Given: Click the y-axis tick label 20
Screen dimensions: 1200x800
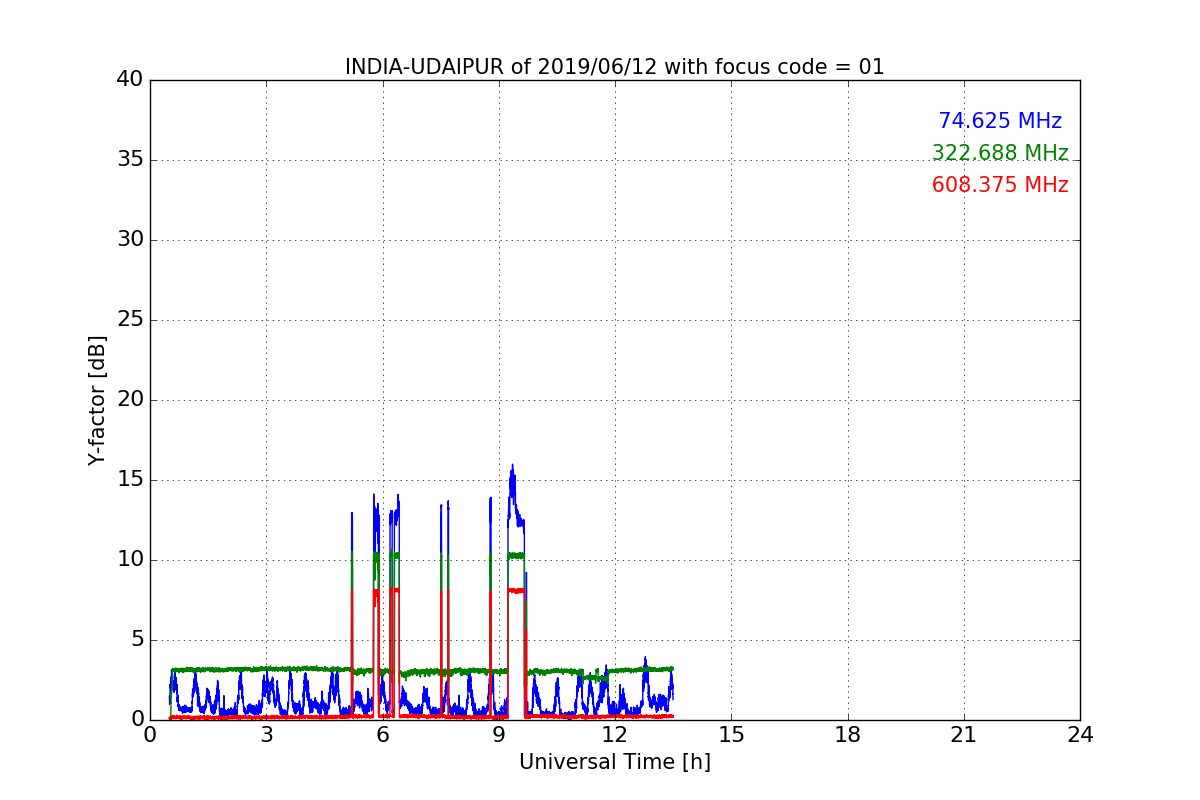Looking at the screenshot, I should tap(130, 400).
